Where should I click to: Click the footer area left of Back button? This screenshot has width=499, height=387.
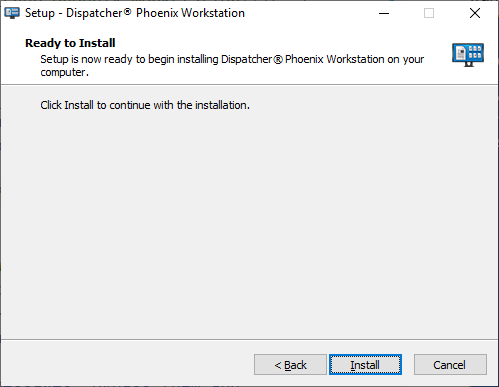127,364
